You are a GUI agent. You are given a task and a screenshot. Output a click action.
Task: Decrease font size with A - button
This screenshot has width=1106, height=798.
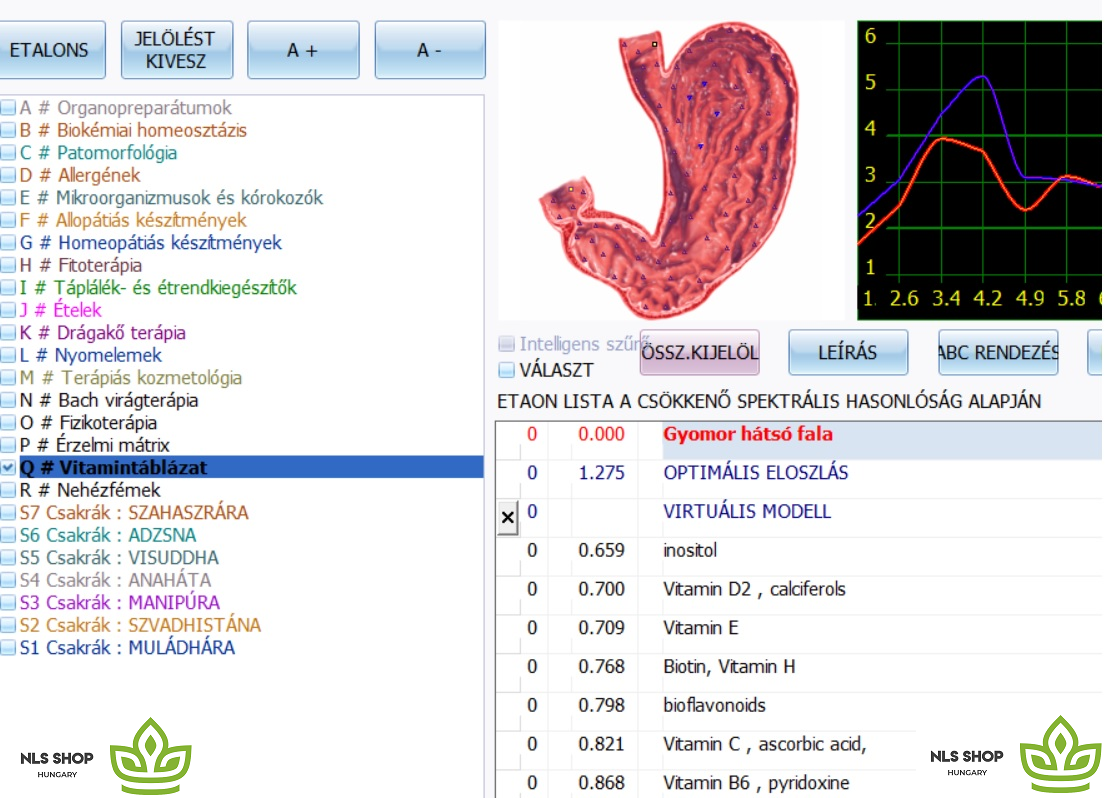point(430,50)
